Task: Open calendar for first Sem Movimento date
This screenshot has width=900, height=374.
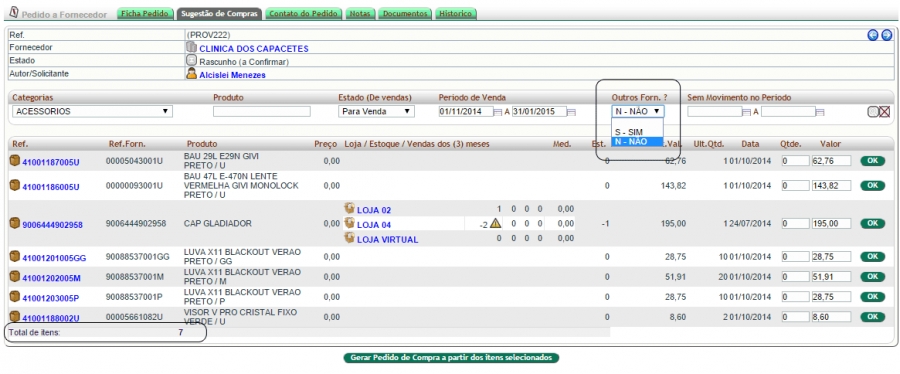Action: coord(747,112)
